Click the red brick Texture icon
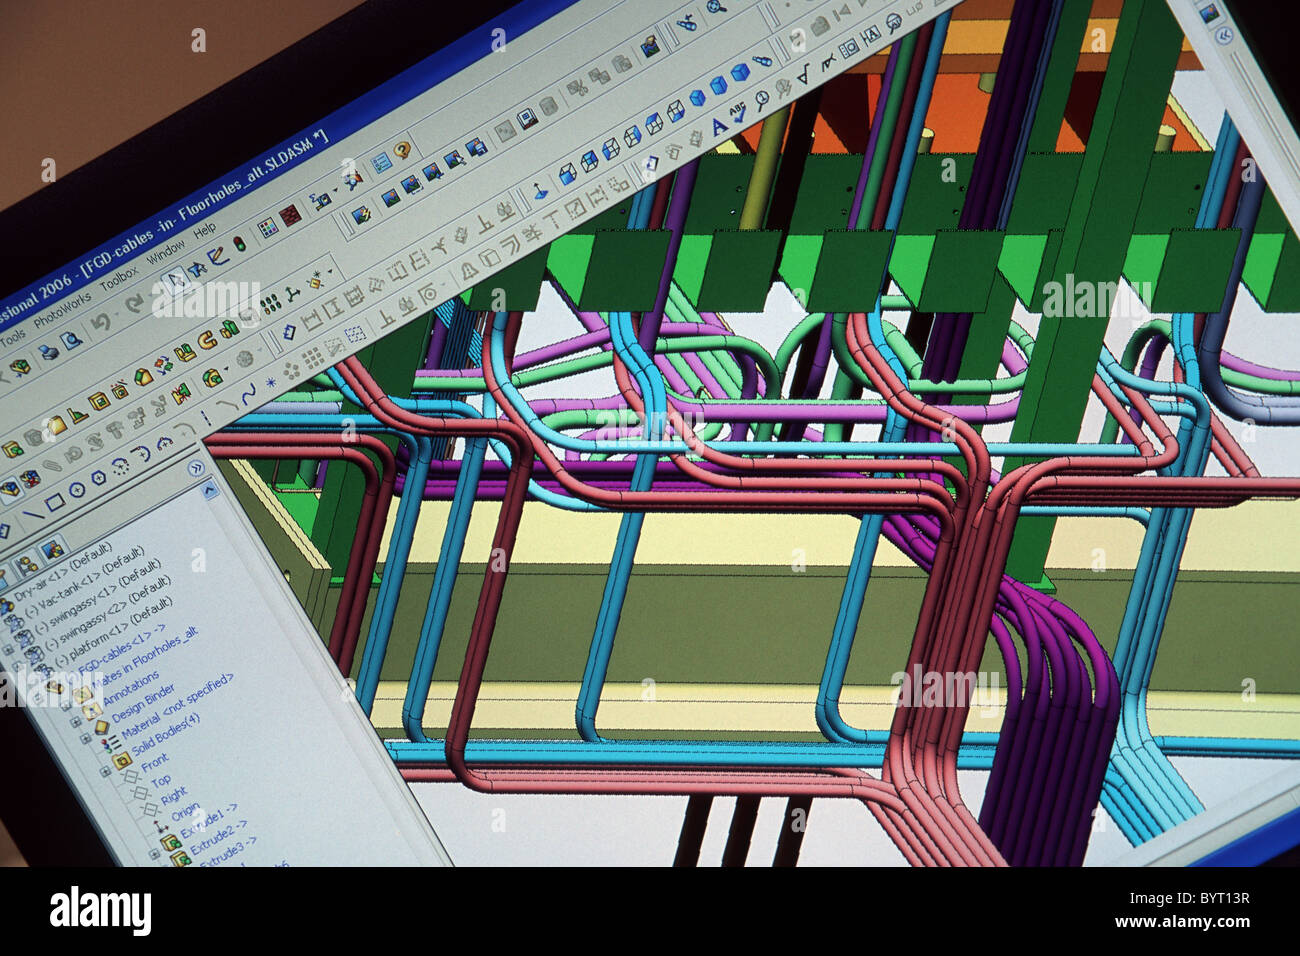The width and height of the screenshot is (1300, 956). pyautogui.click(x=291, y=216)
